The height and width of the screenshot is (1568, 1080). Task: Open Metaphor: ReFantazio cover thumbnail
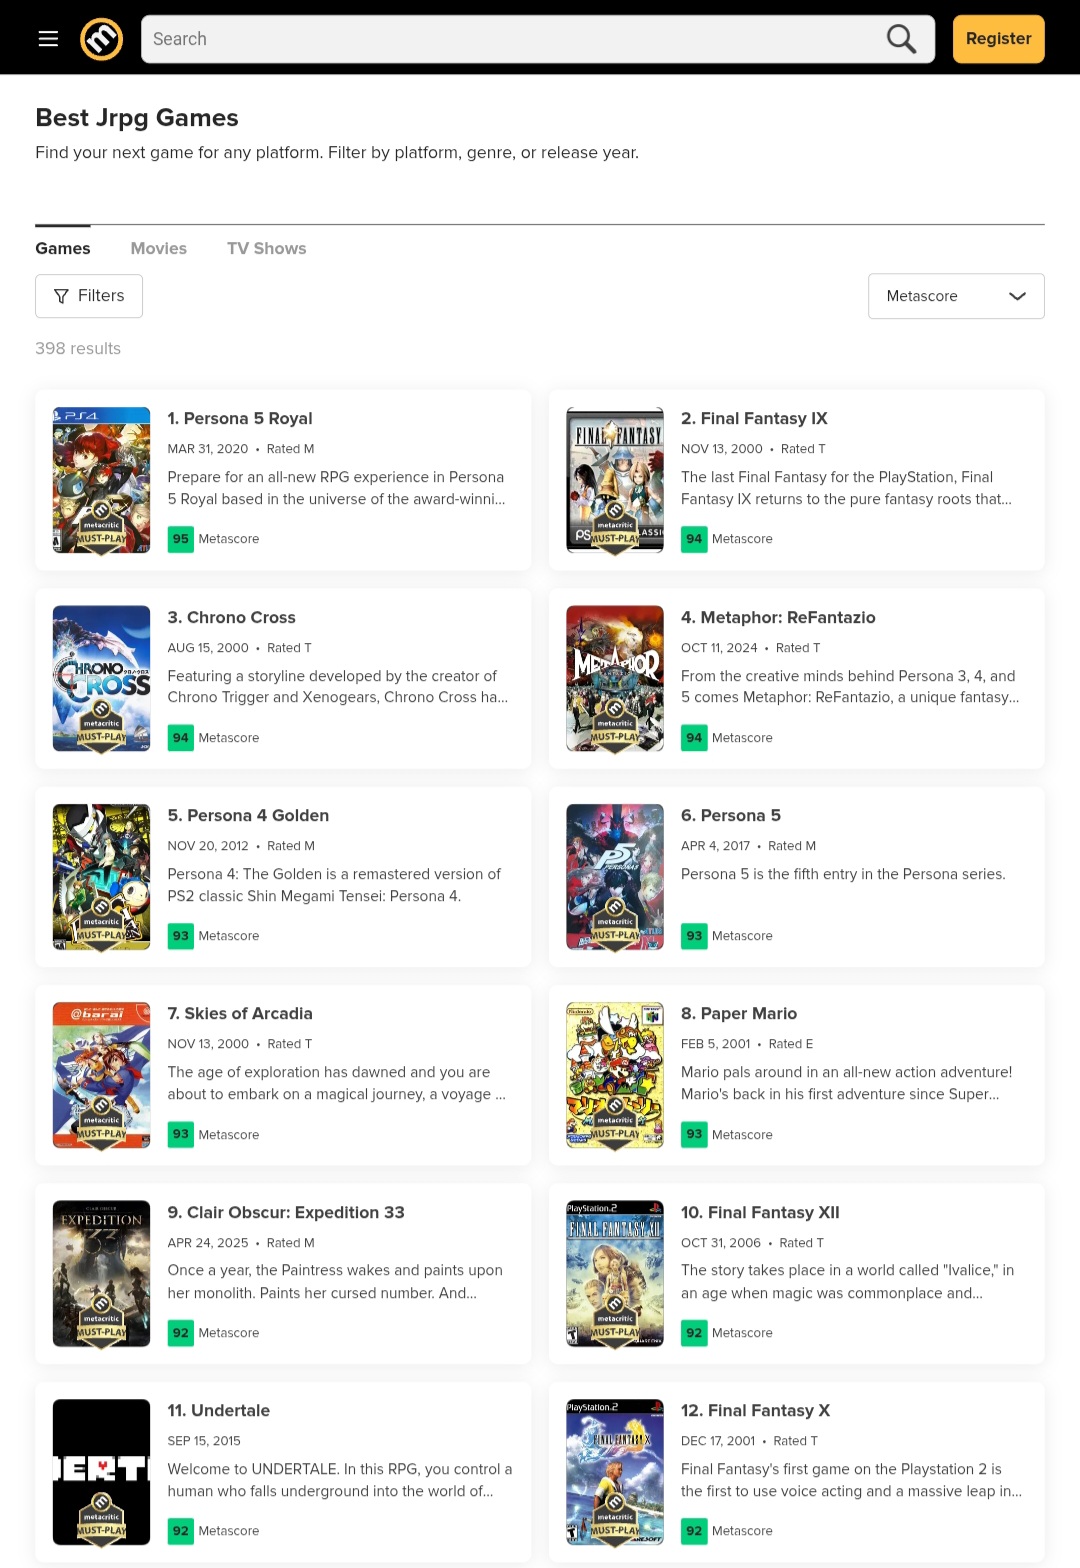615,678
